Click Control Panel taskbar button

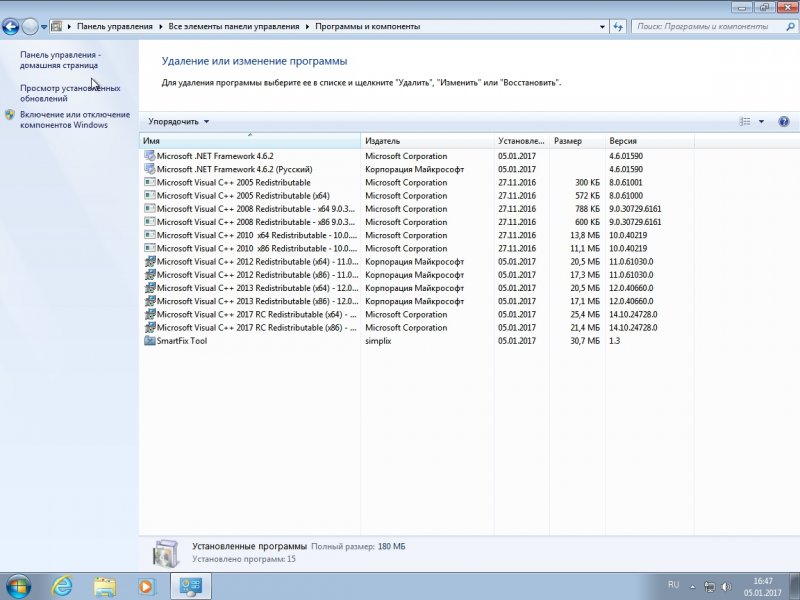[x=190, y=586]
